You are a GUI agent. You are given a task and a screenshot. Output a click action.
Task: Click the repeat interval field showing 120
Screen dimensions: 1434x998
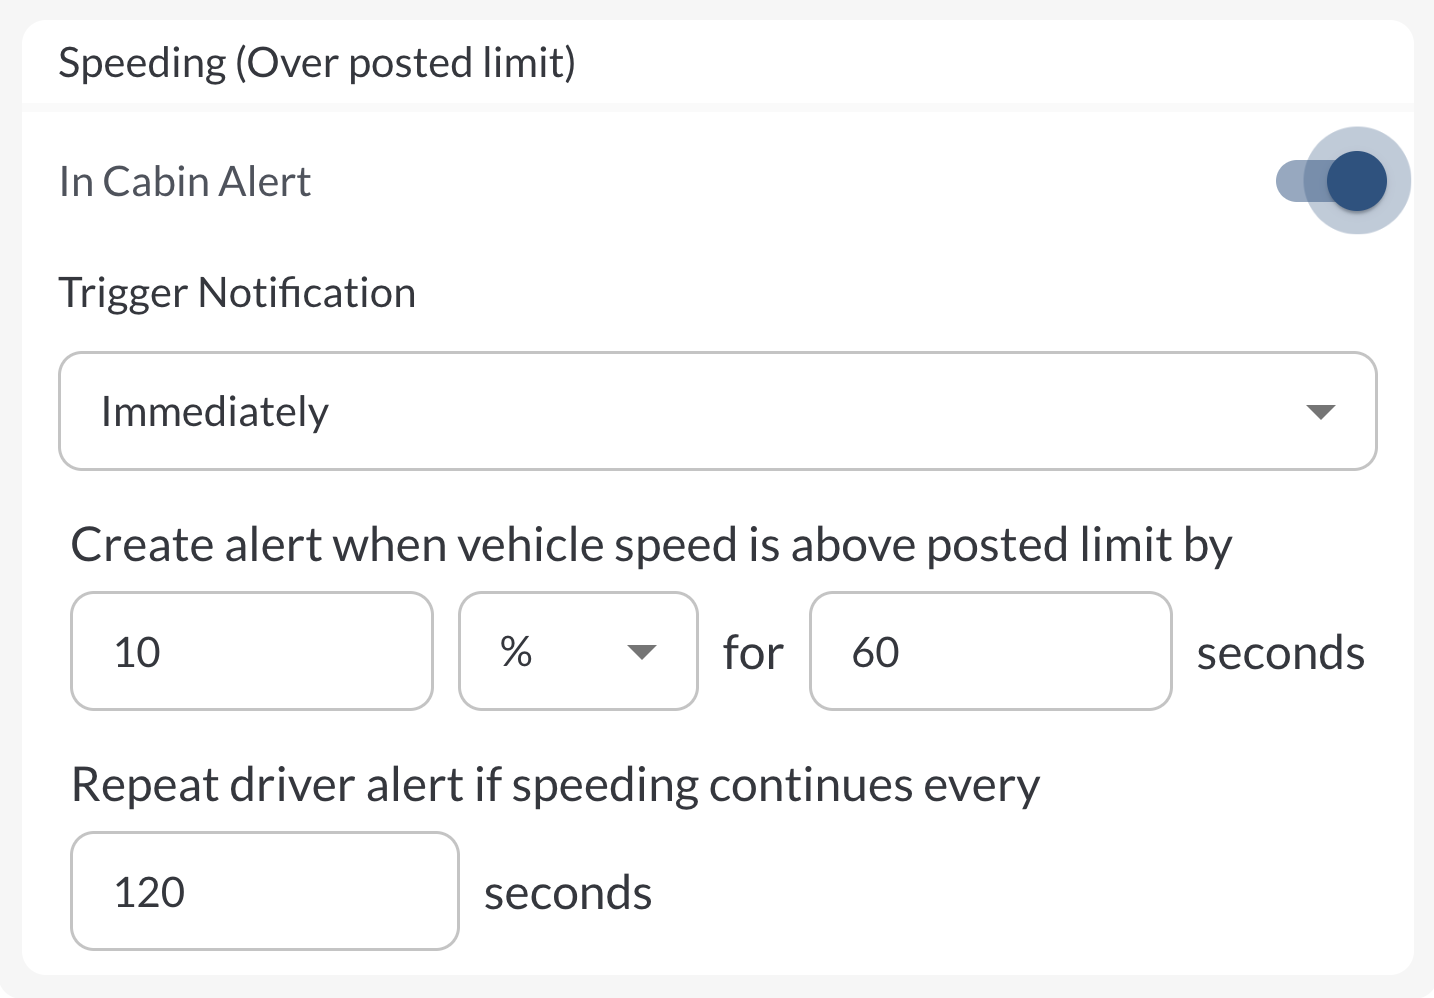coord(264,891)
